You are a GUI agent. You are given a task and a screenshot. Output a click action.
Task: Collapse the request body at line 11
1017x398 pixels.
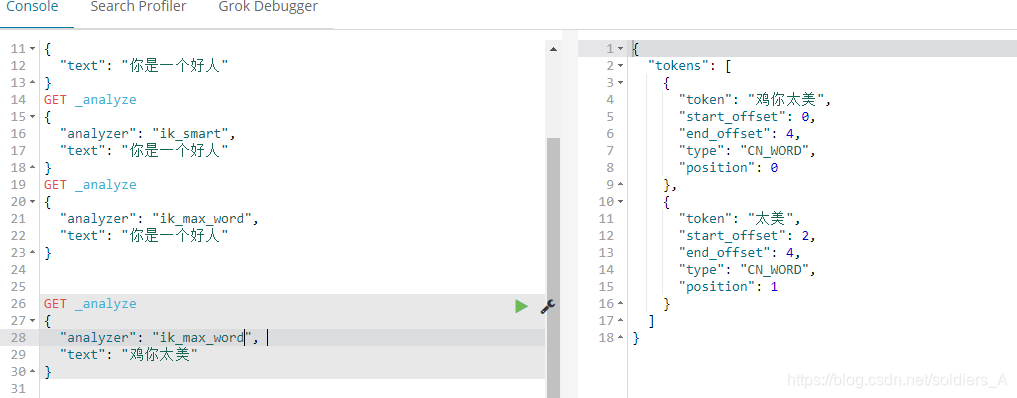(33, 49)
